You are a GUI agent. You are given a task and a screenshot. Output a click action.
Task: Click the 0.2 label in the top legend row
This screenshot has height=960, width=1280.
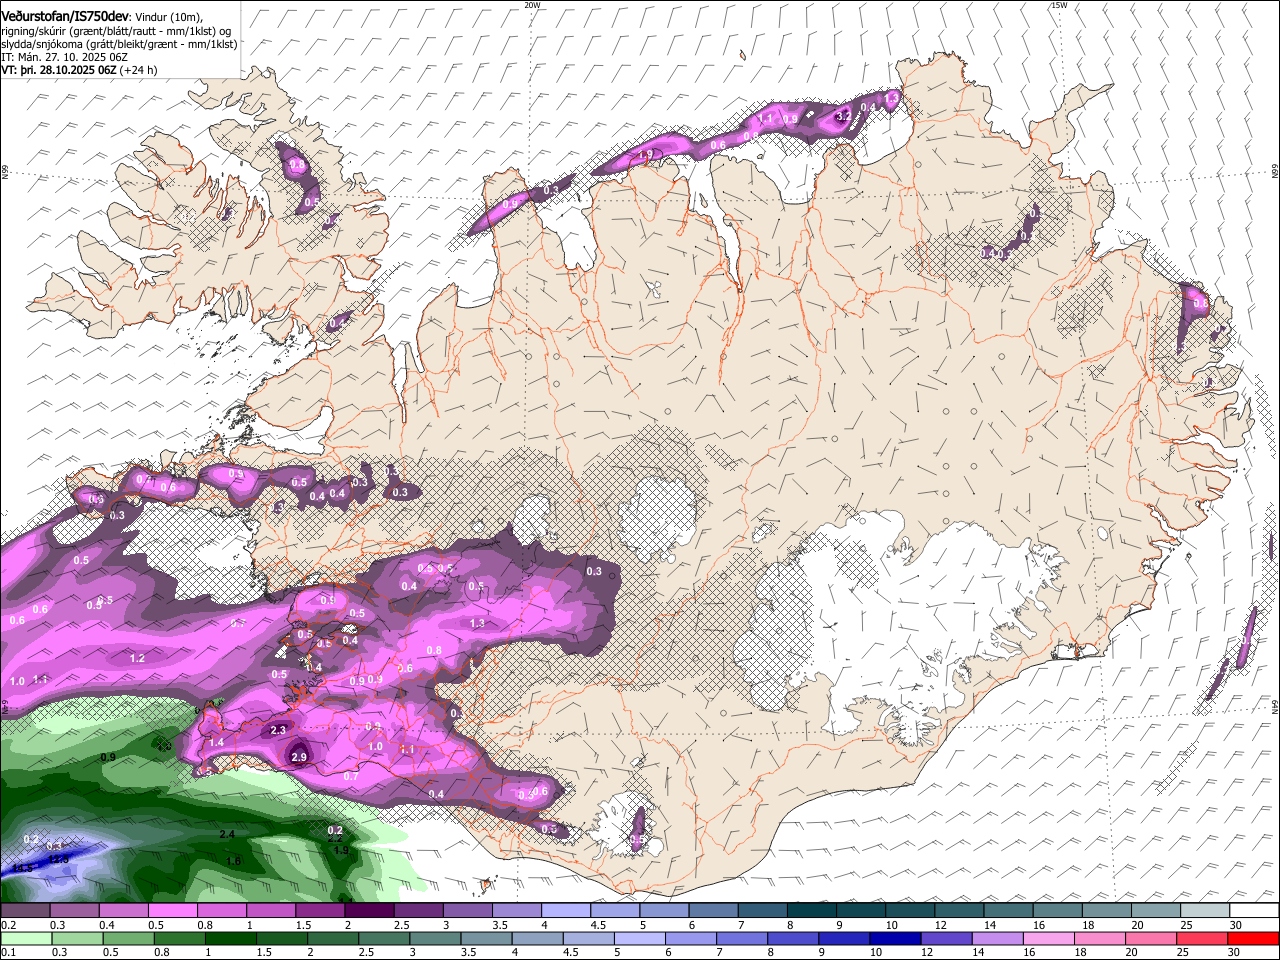8,925
